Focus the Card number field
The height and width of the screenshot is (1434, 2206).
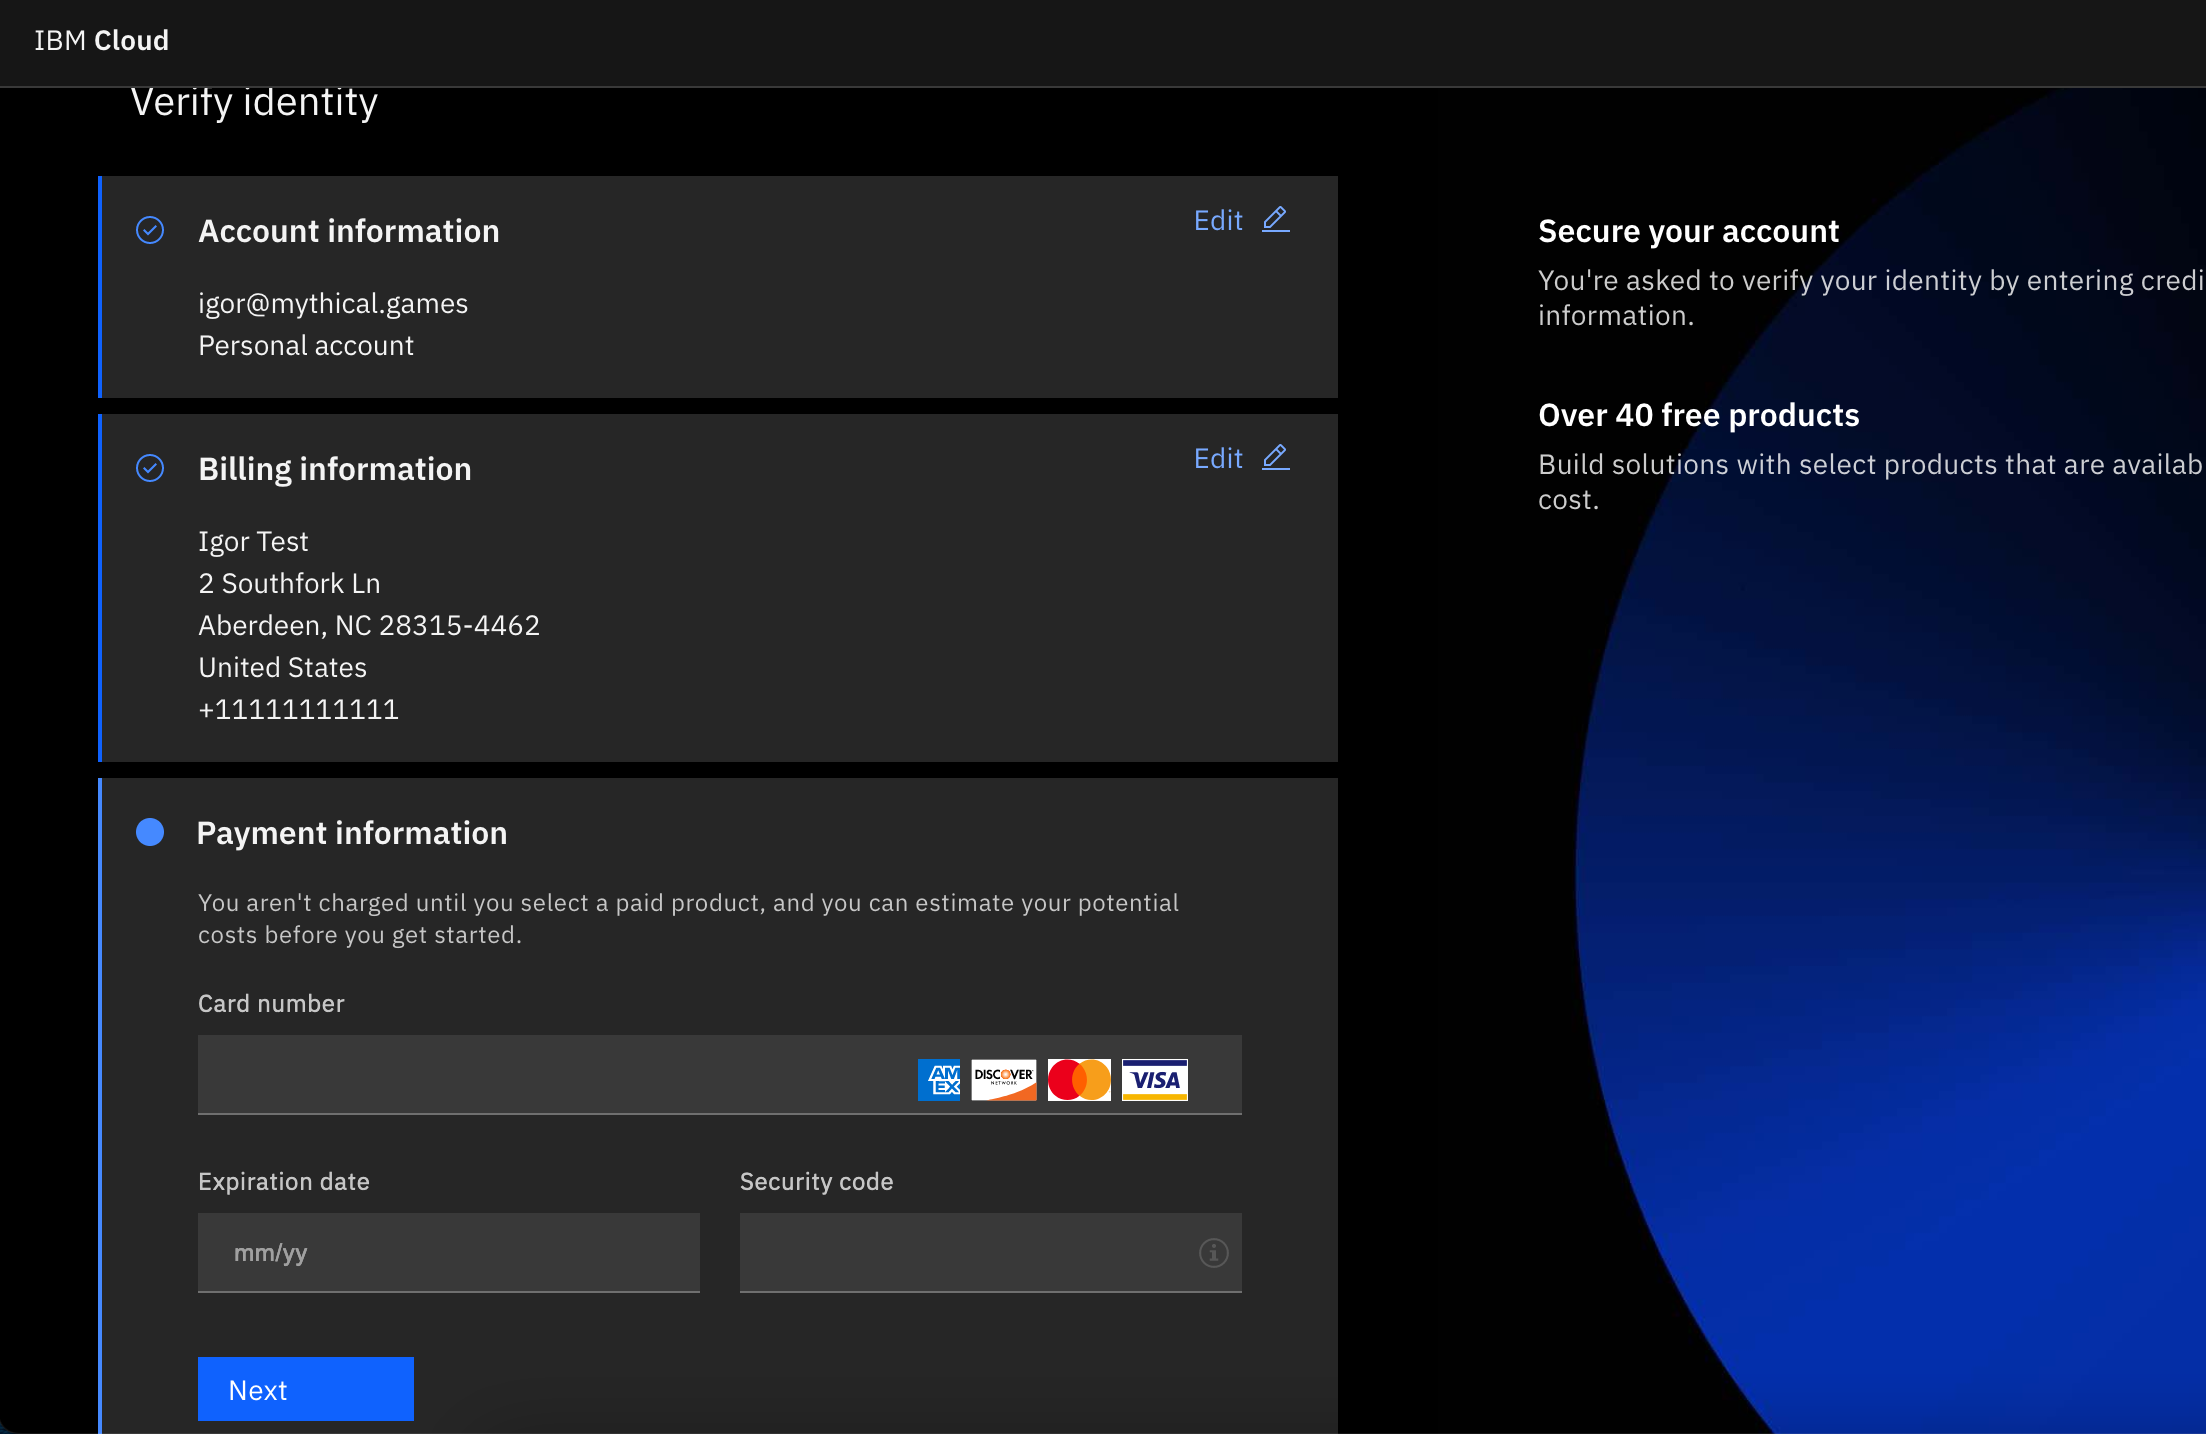pyautogui.click(x=550, y=1075)
